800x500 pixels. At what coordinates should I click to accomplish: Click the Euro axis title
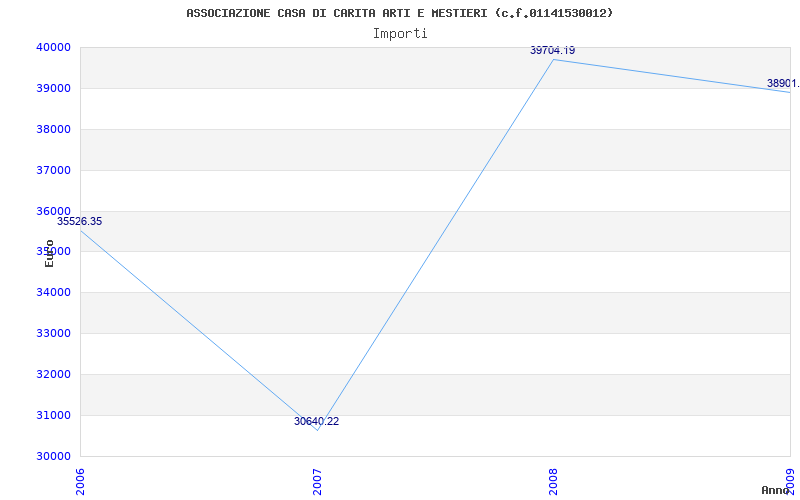click(x=49, y=254)
